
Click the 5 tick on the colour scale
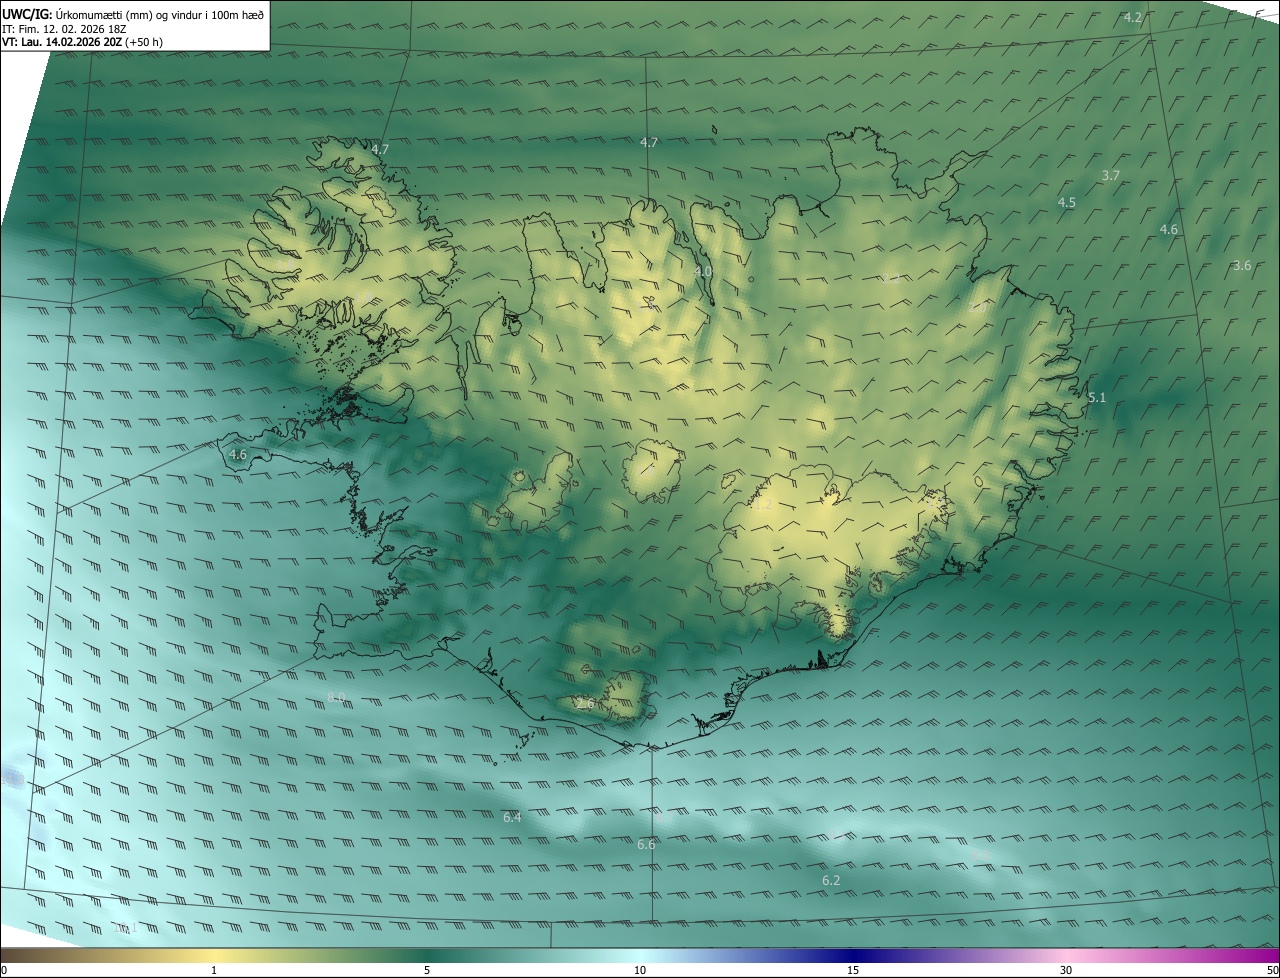pyautogui.click(x=427, y=970)
